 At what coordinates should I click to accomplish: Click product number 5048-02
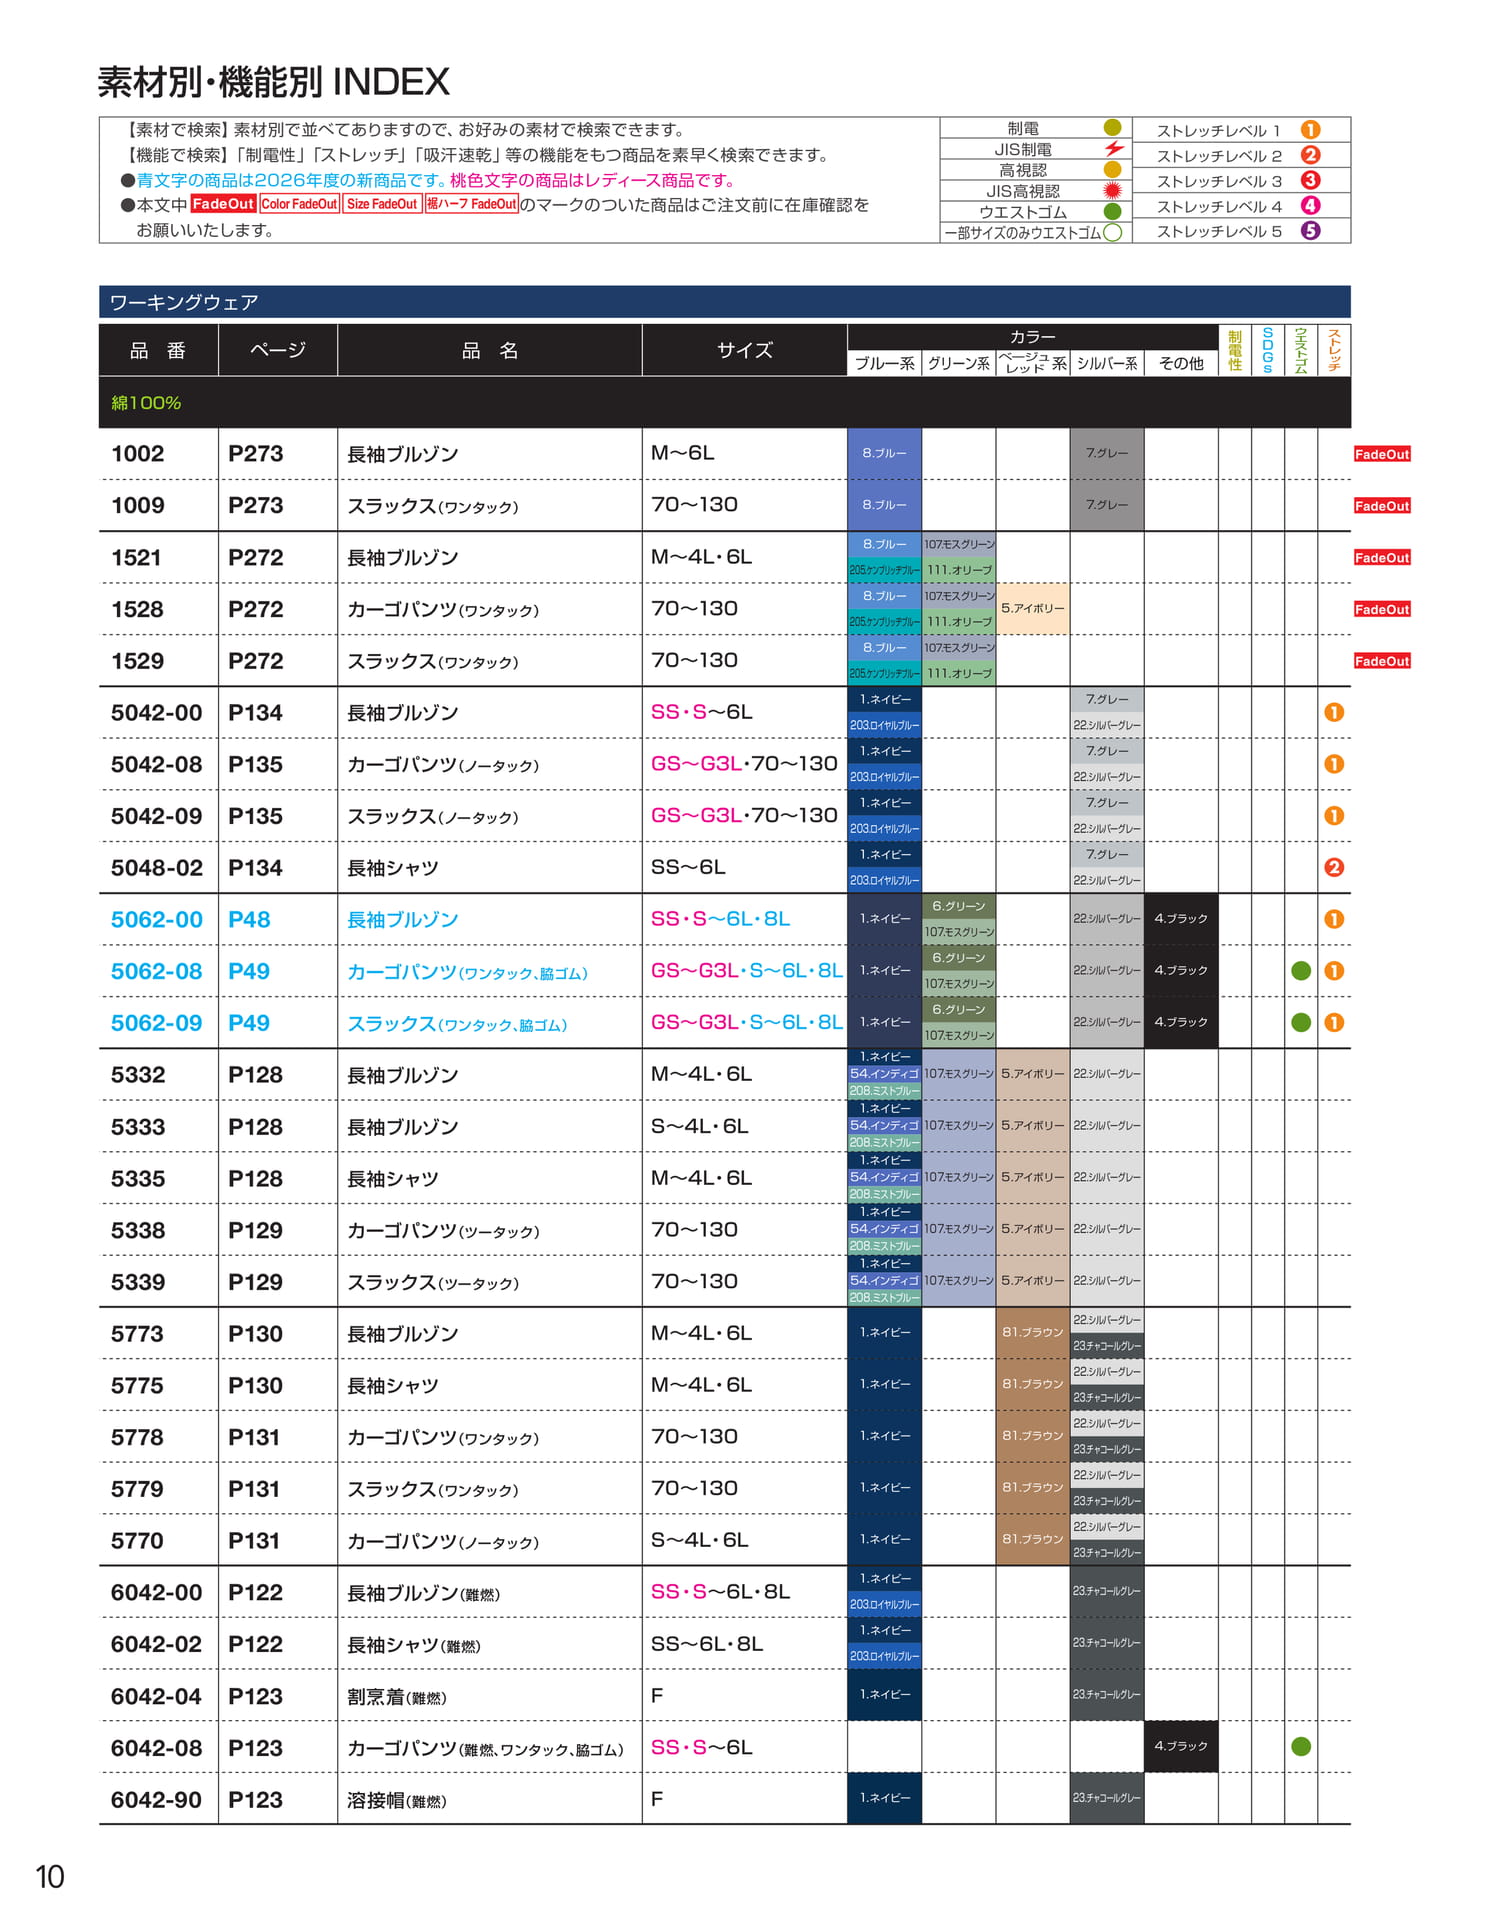click(x=157, y=868)
